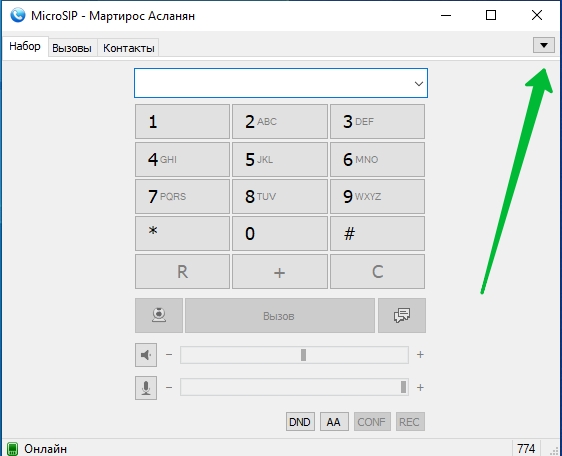Click the Вызов call button
Viewport: 562px width, 456px height.
280,315
